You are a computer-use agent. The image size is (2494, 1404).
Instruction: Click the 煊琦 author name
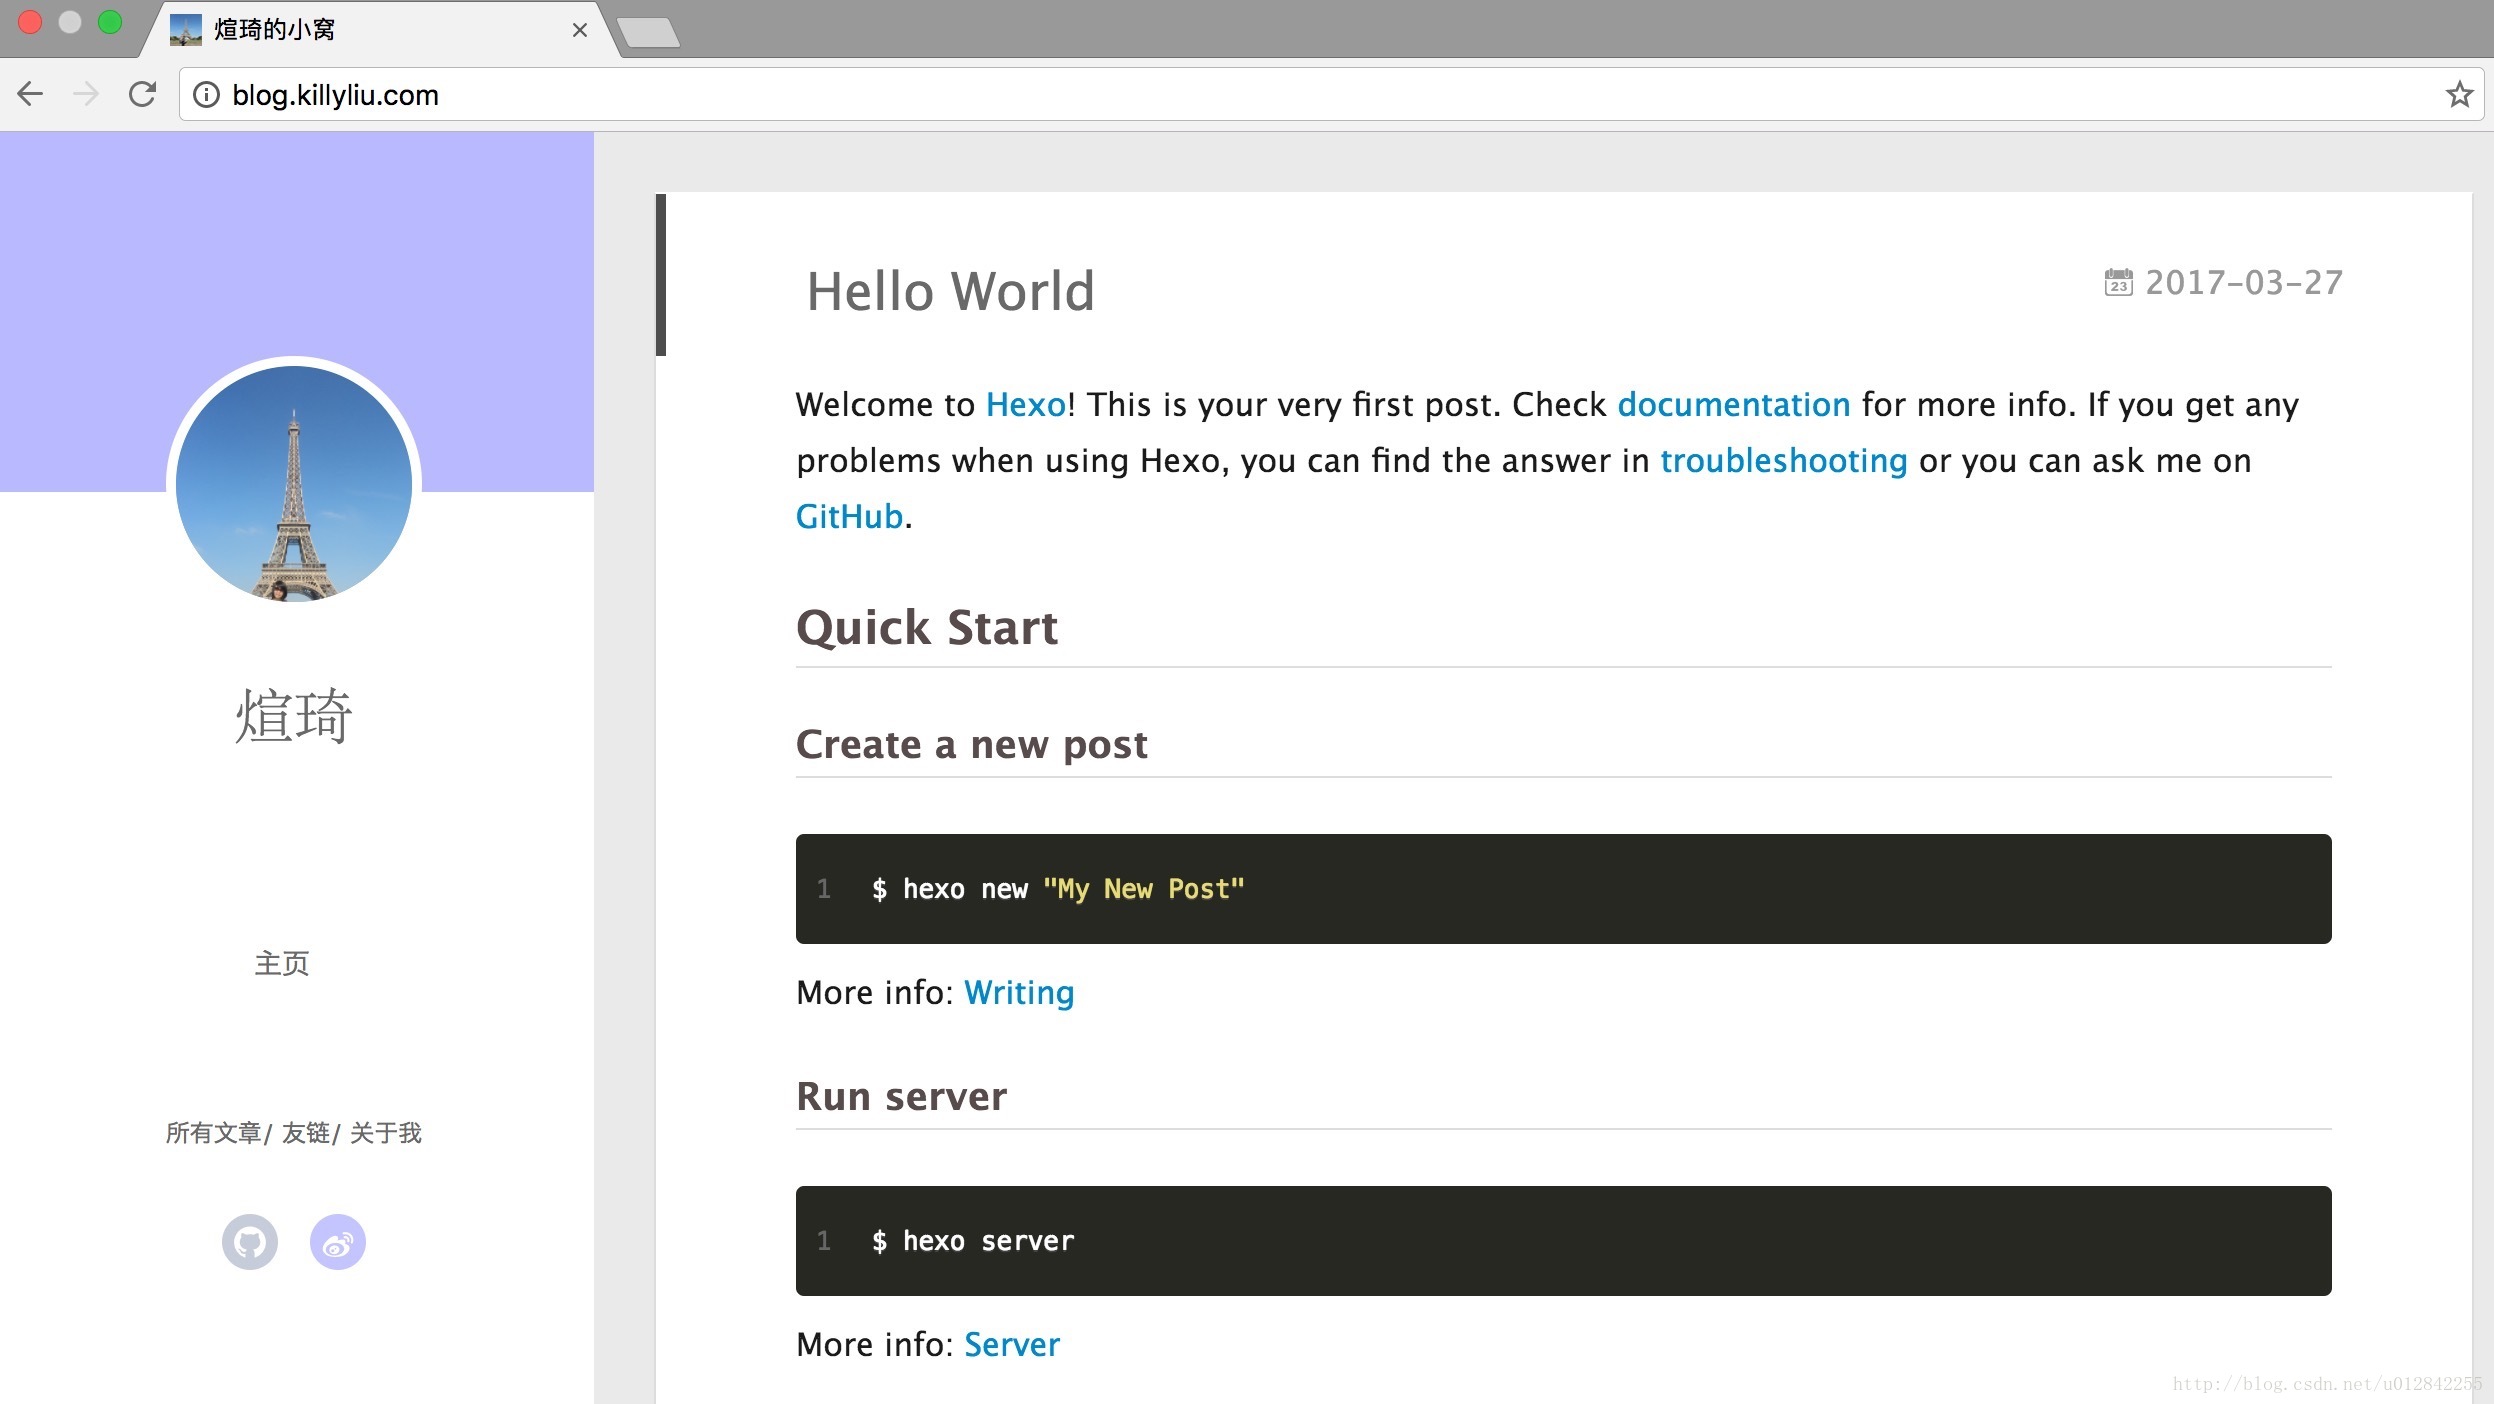294,716
